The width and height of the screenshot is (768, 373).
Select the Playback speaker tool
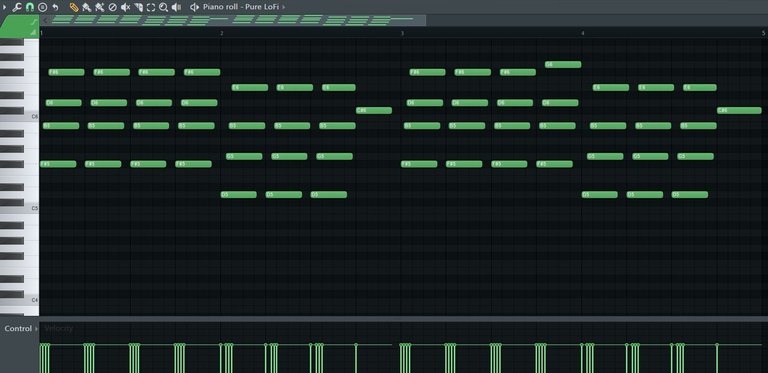pyautogui.click(x=176, y=7)
